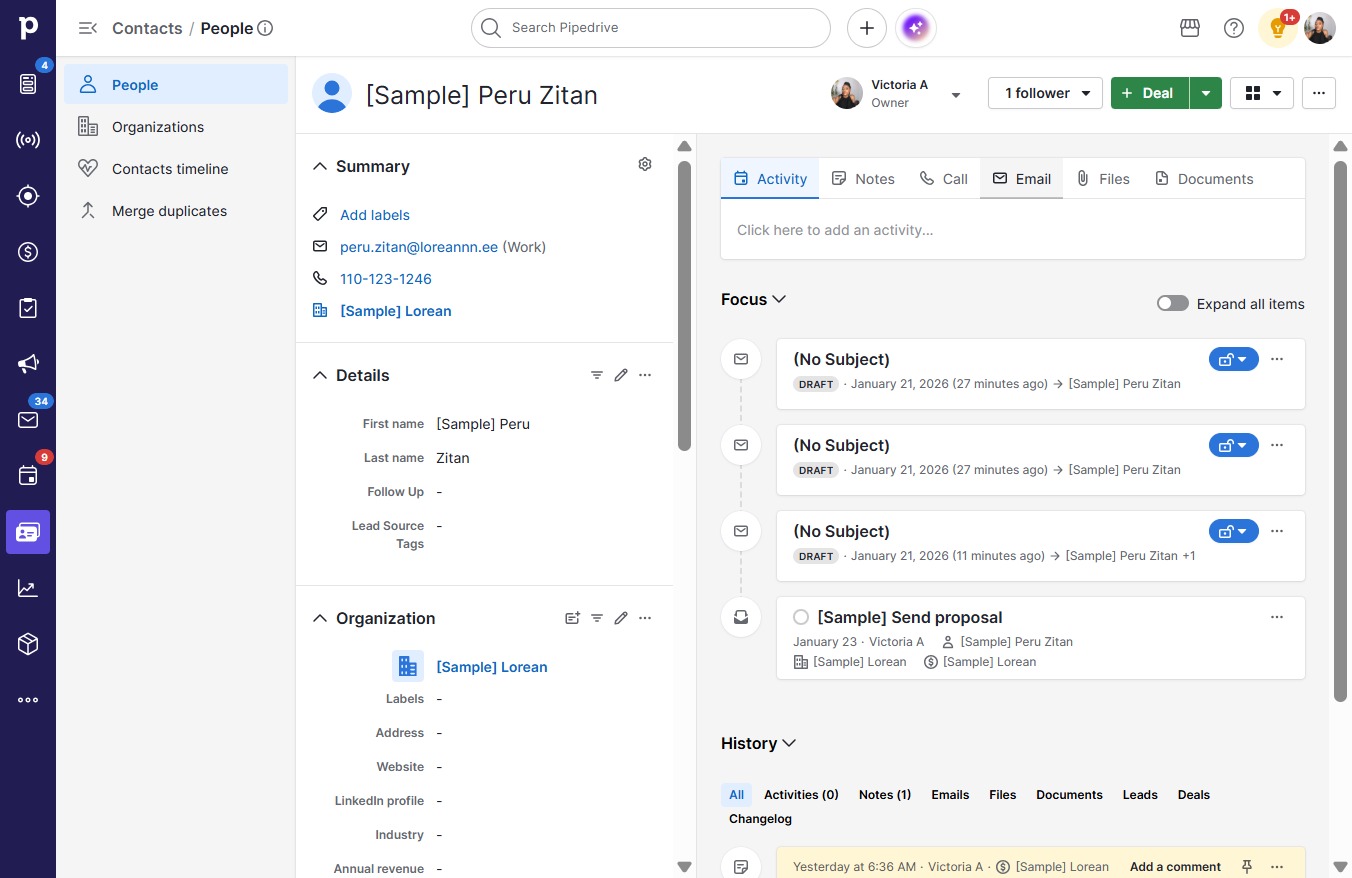
Task: Switch to the Notes tab
Action: tap(863, 179)
